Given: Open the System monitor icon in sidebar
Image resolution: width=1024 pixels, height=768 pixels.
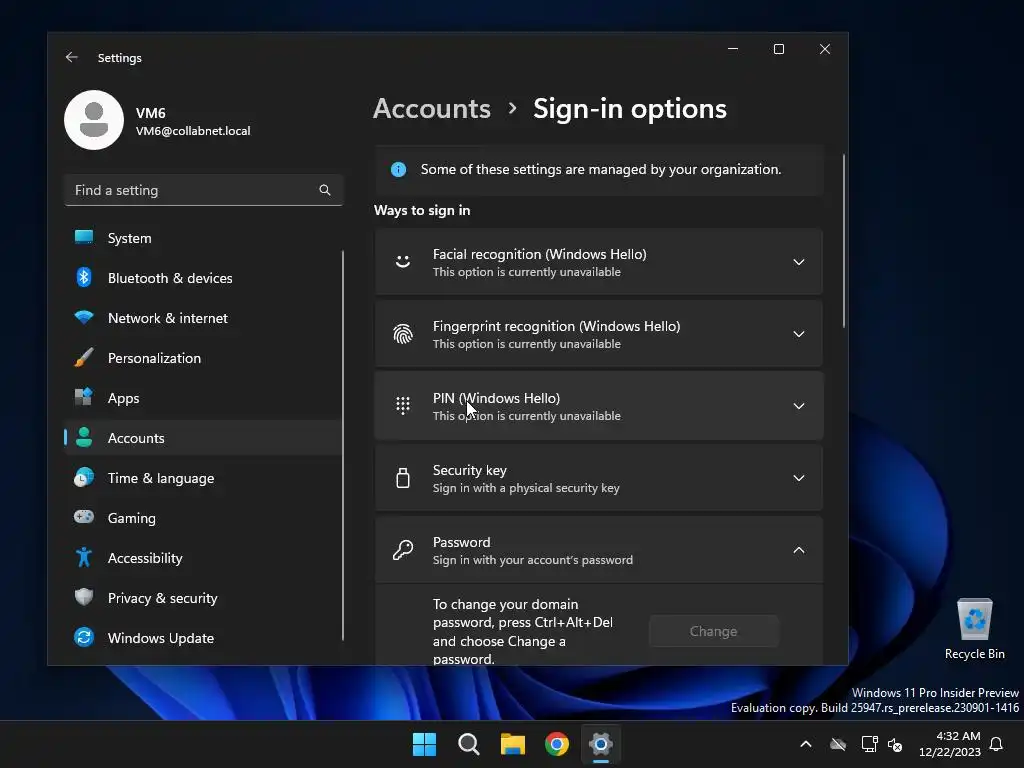Looking at the screenshot, I should click(x=84, y=238).
